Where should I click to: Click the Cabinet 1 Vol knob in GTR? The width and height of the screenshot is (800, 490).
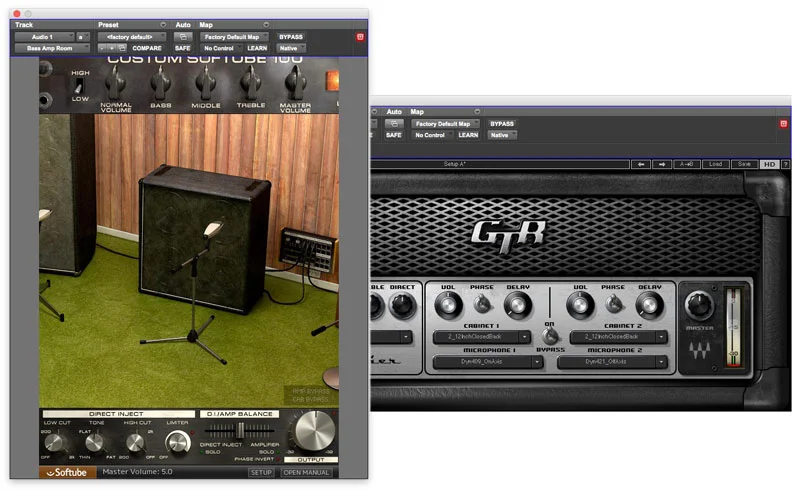point(448,306)
